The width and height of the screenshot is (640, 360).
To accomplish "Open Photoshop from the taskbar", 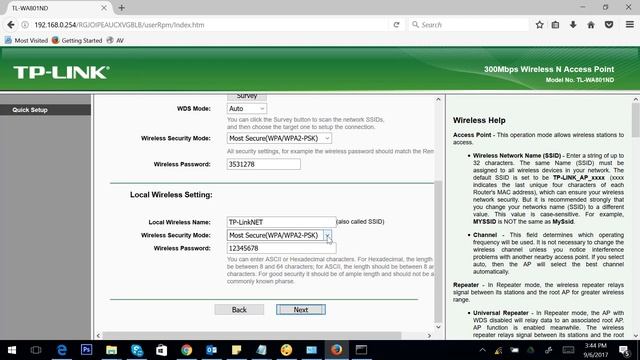I will coord(87,350).
